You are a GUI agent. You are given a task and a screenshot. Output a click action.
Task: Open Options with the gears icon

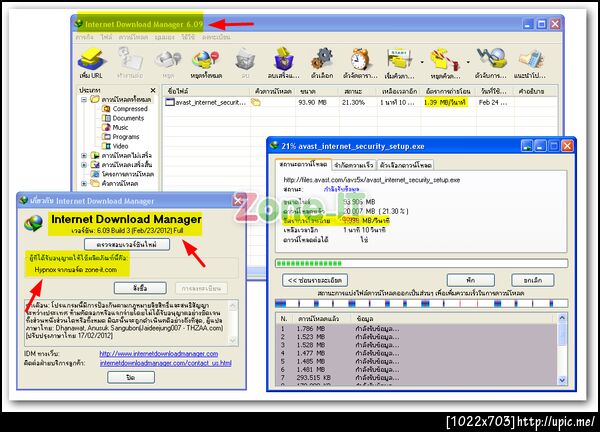point(322,59)
